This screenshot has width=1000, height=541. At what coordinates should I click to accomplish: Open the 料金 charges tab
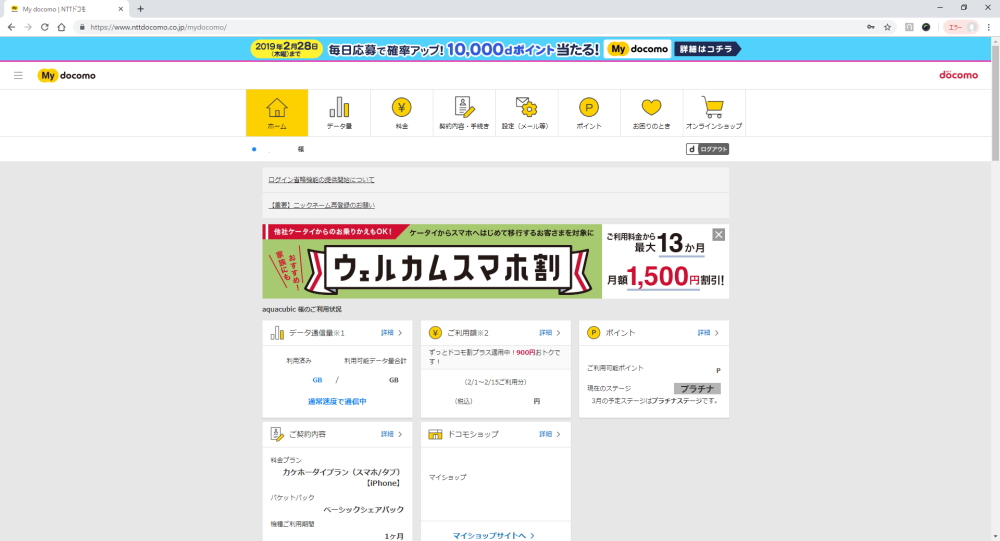coord(402,113)
